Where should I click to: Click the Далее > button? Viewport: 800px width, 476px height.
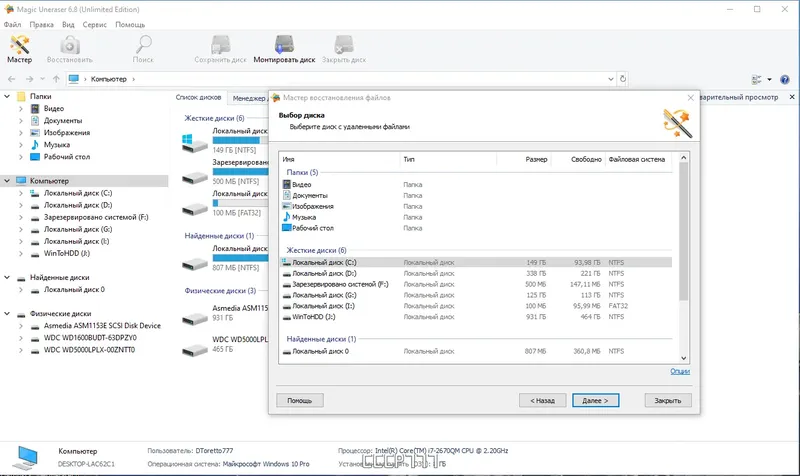pyautogui.click(x=595, y=400)
